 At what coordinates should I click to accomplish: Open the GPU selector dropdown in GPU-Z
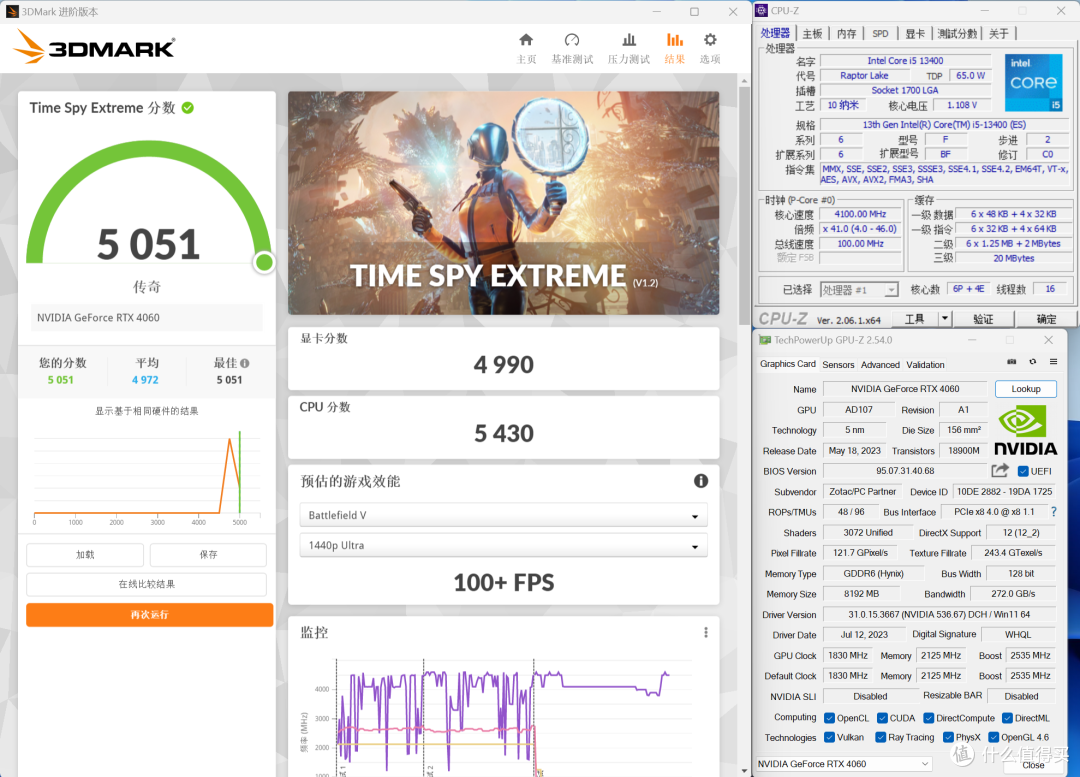click(x=844, y=764)
